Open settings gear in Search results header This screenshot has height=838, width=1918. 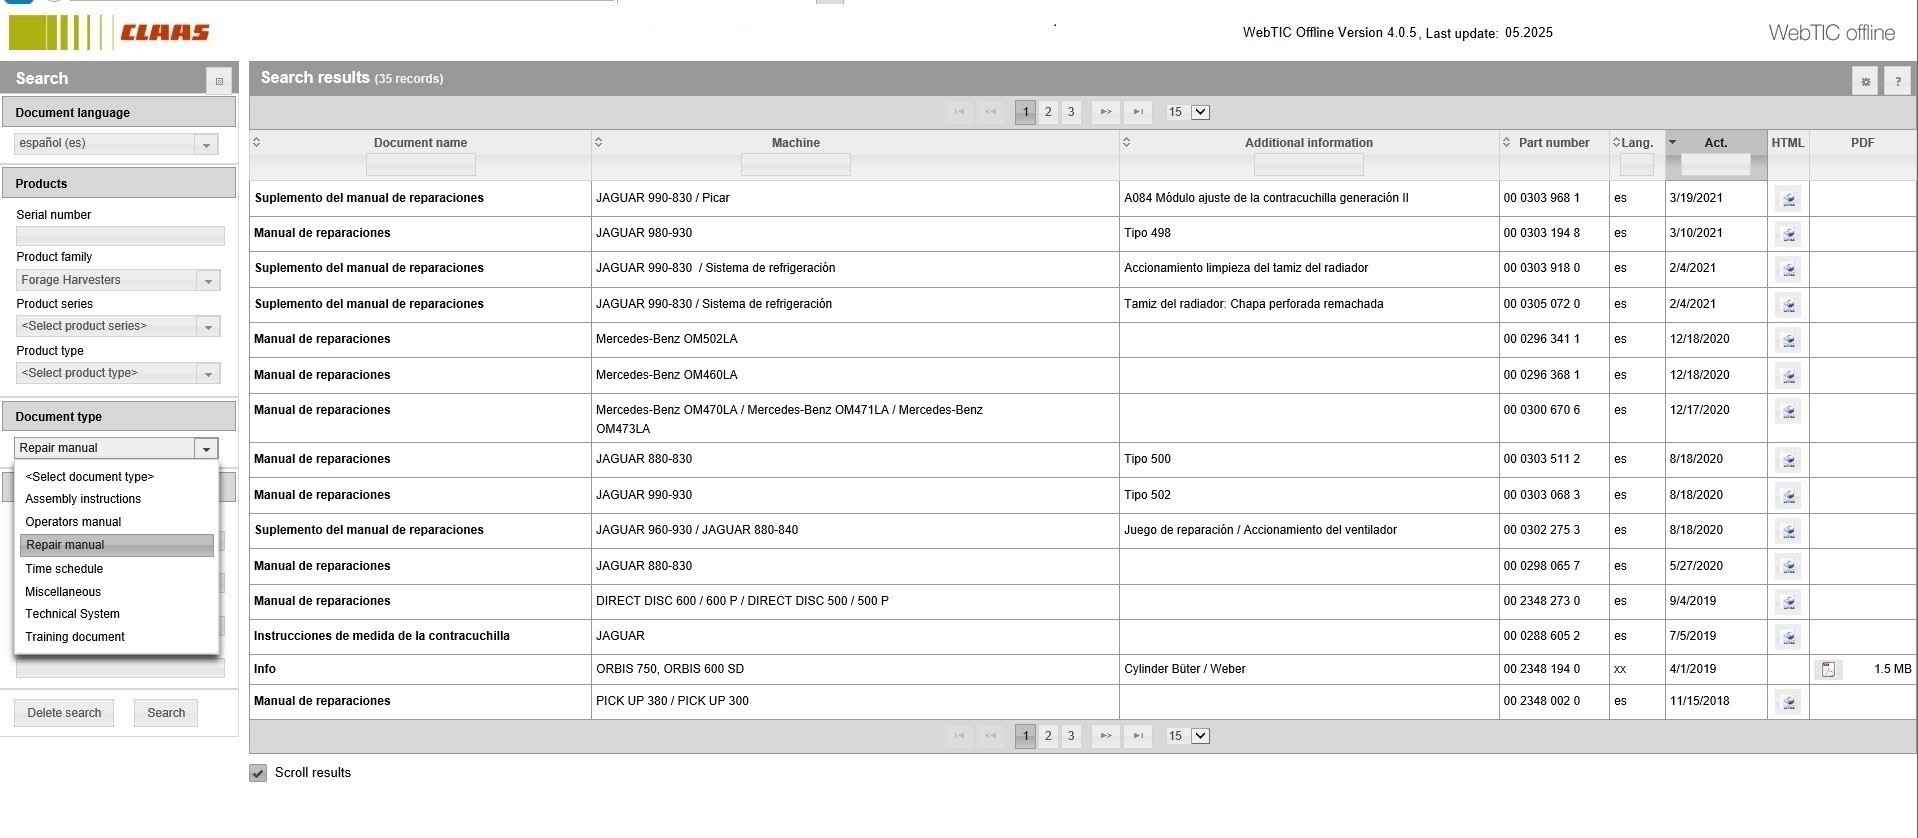[1865, 82]
